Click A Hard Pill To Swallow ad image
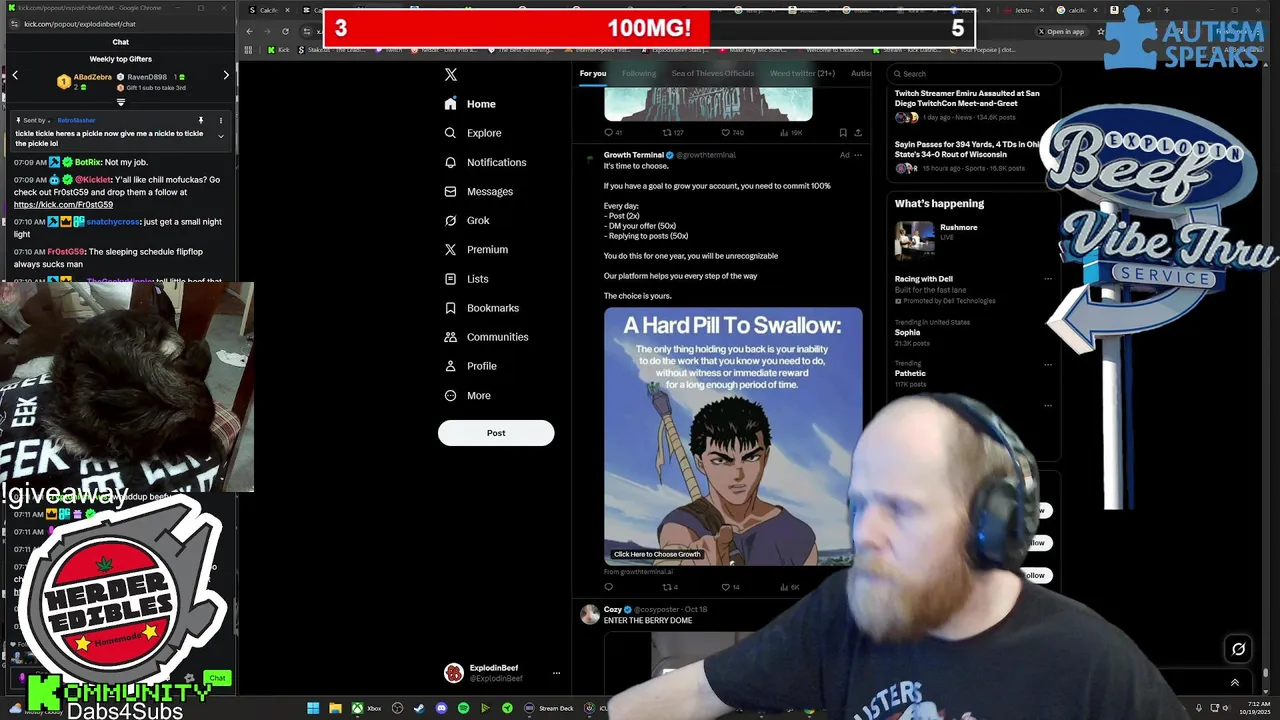This screenshot has width=1280, height=720. [733, 436]
